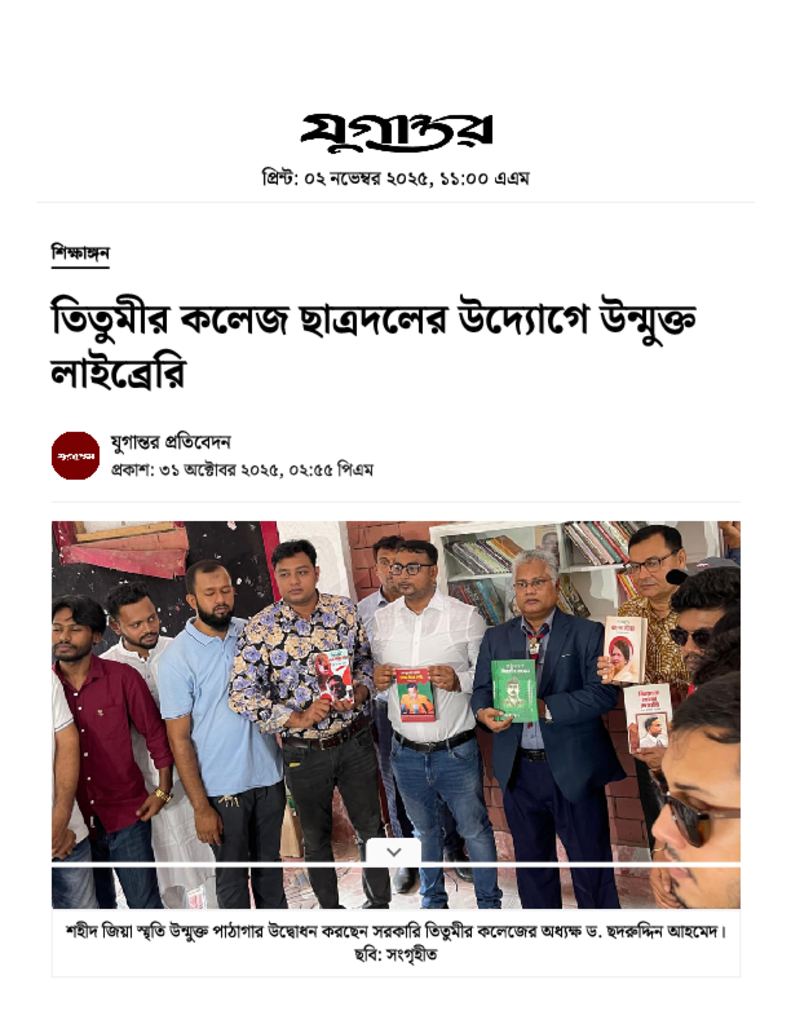This screenshot has height=1024, width=791.
Task: Click the white divider bar across the photo
Action: [x=396, y=865]
